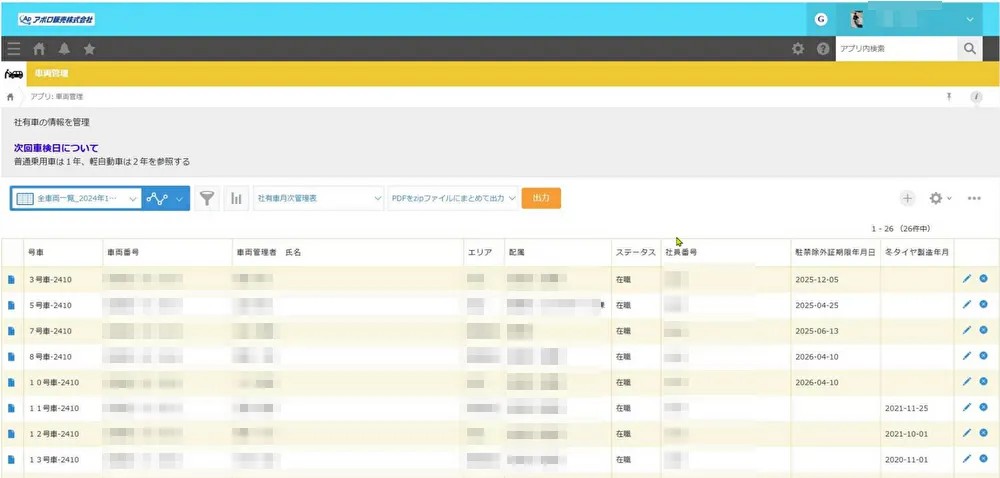The image size is (1000, 478).
Task: Delete the 5号車-2410 record
Action: [x=983, y=304]
